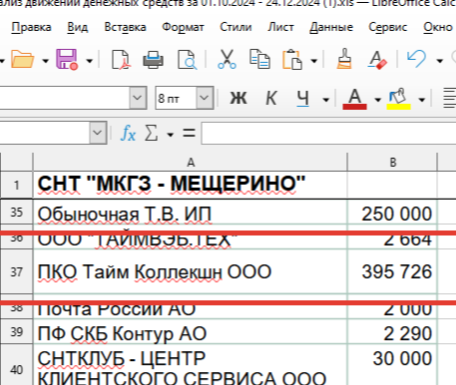Activate the clone formatting paintbrush
This screenshot has width=456, height=385.
[344, 59]
